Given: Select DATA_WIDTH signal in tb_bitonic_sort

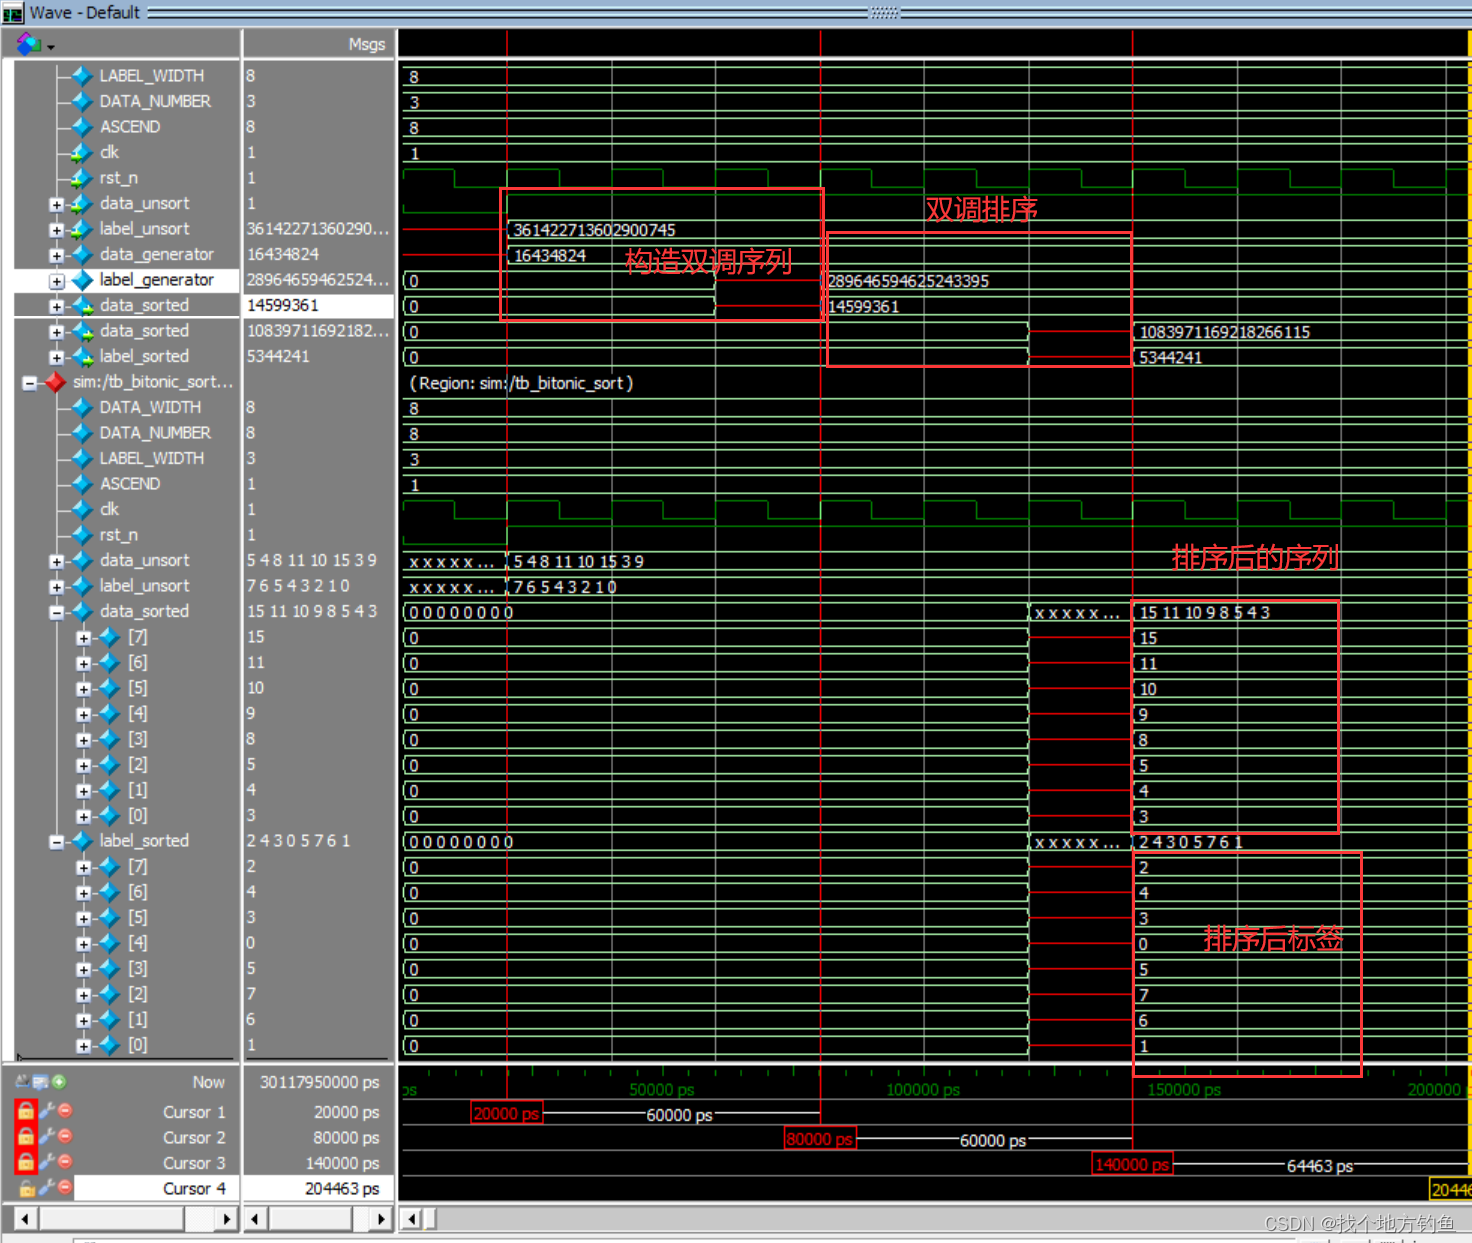Looking at the screenshot, I should [x=150, y=407].
